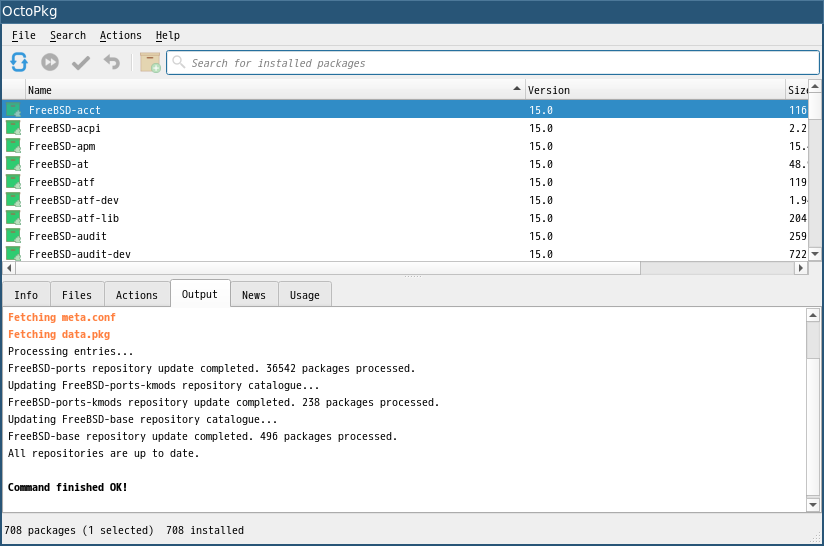824x546 pixels.
Task: Click the package icon beside FreeBSD-acct
Action: (x=14, y=110)
